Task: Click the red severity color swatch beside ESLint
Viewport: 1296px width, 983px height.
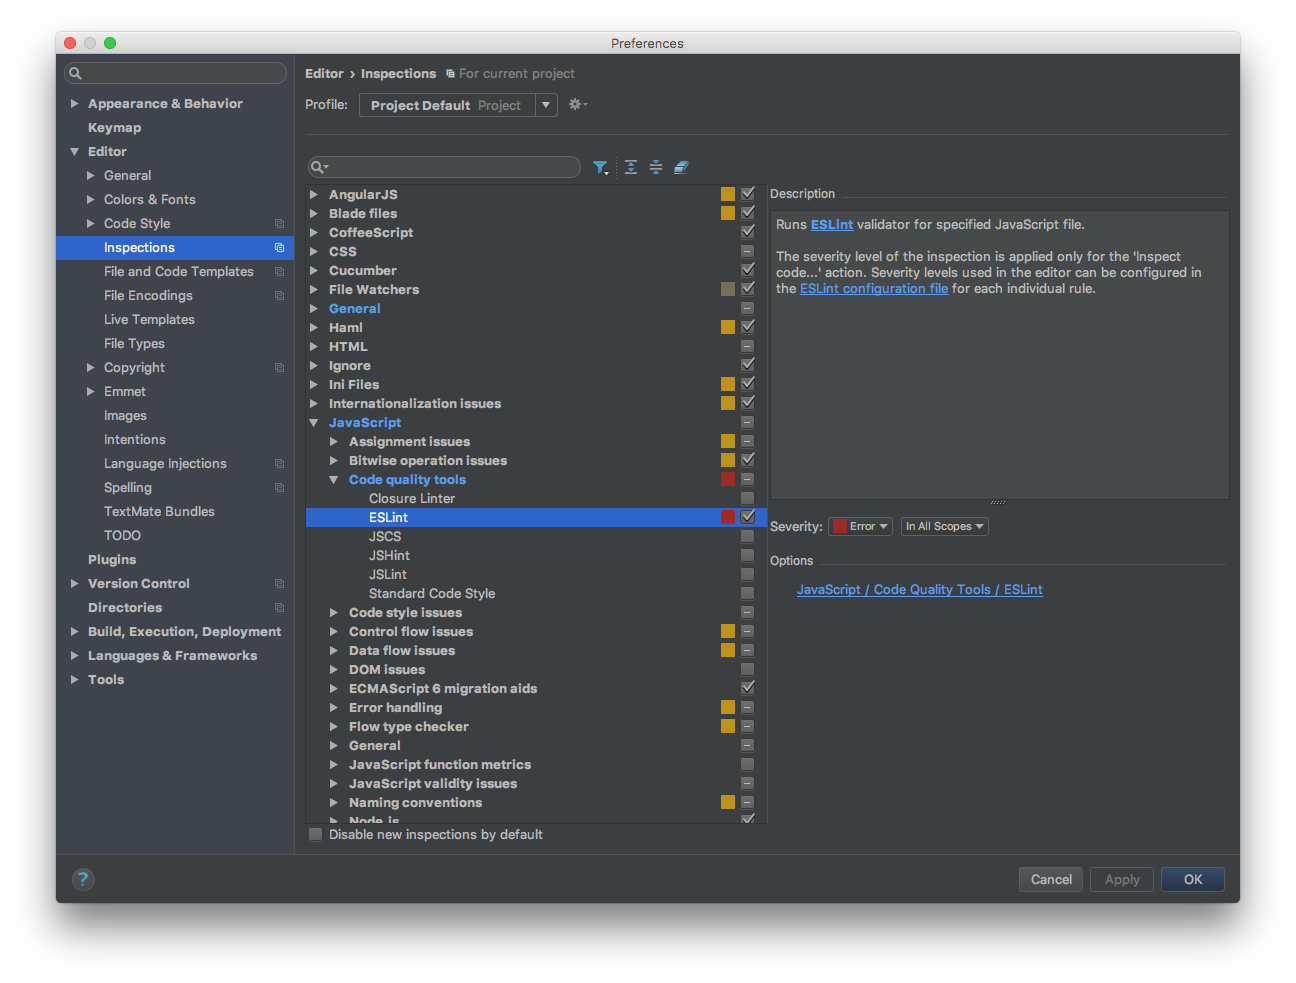Action: tap(727, 516)
